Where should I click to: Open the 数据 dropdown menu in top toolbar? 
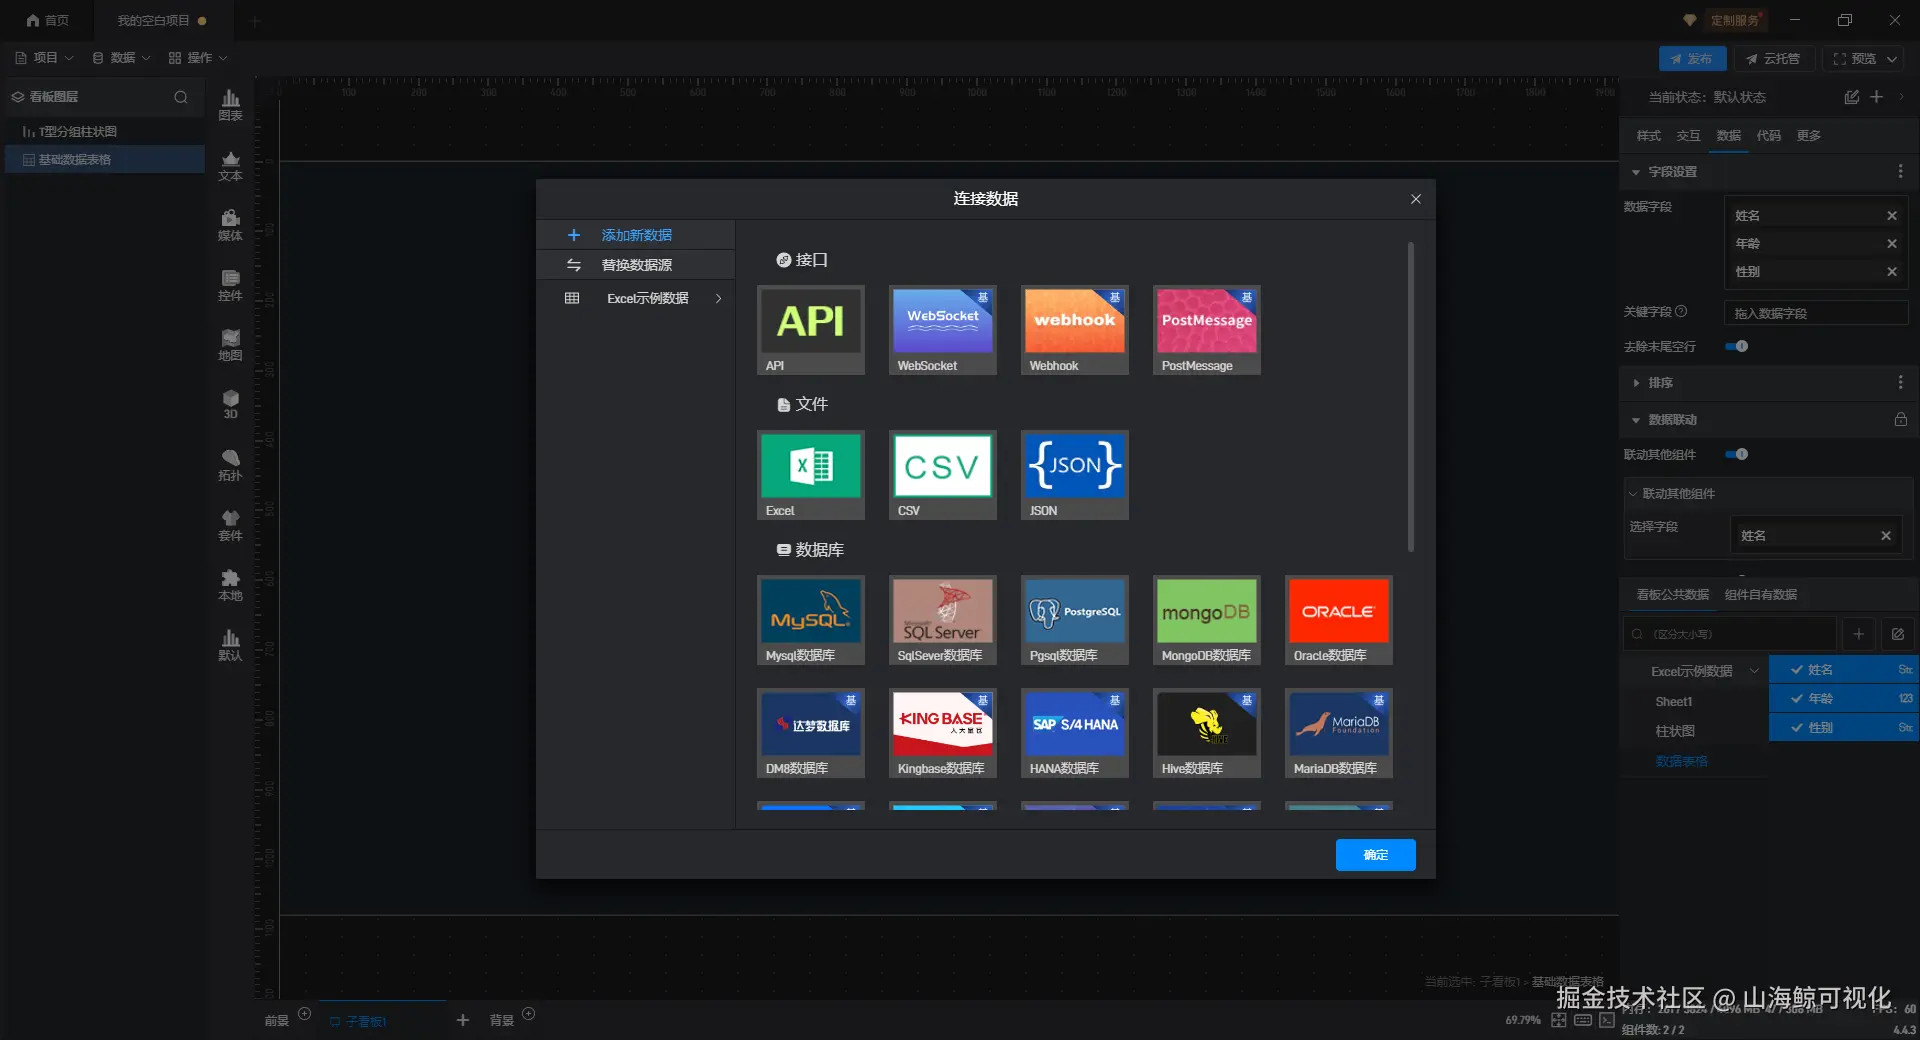pyautogui.click(x=121, y=58)
